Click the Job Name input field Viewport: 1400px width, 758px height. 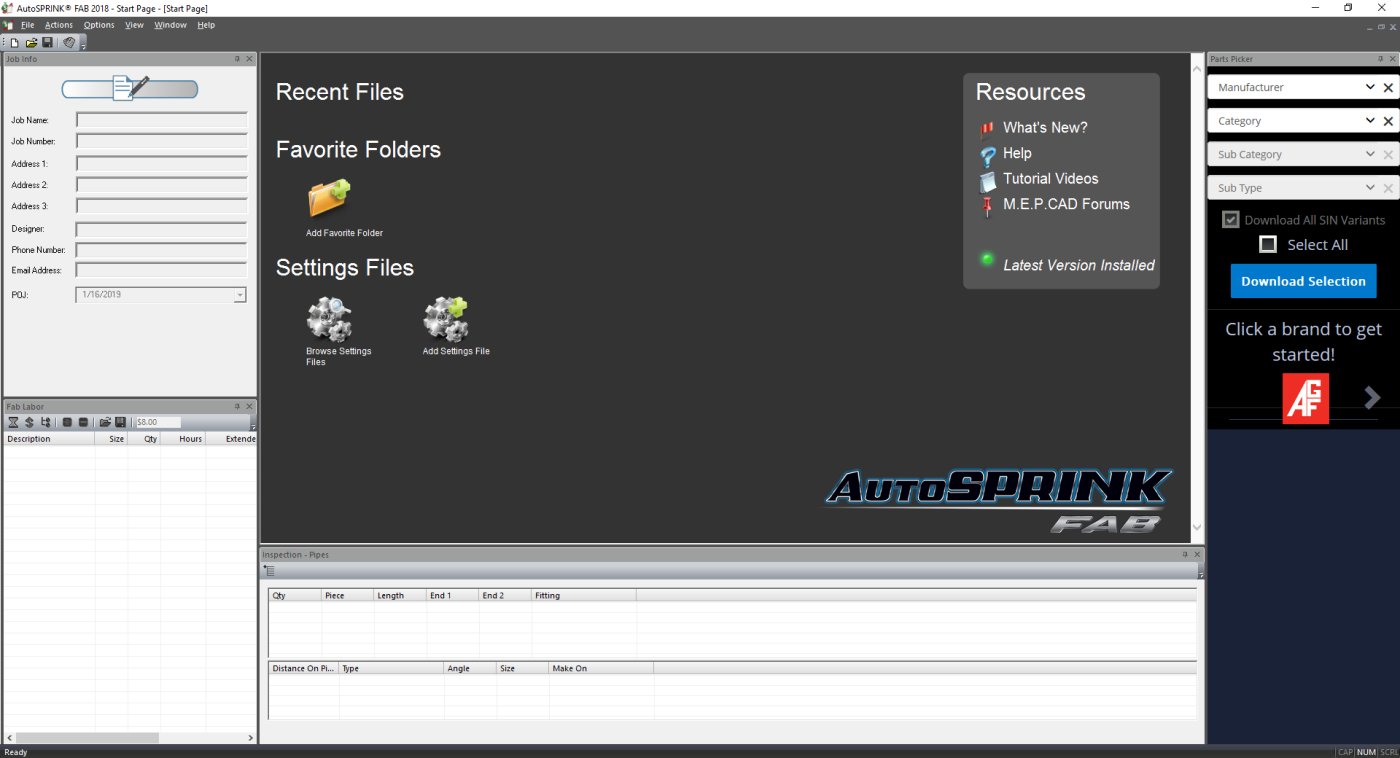[x=161, y=120]
